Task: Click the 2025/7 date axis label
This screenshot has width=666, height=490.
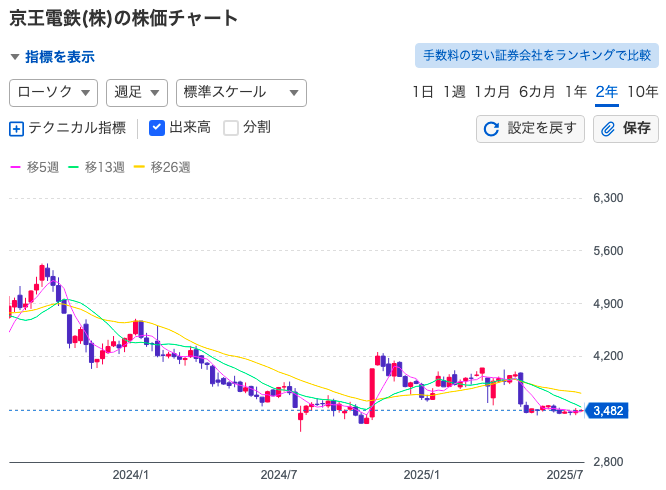Action: point(564,475)
